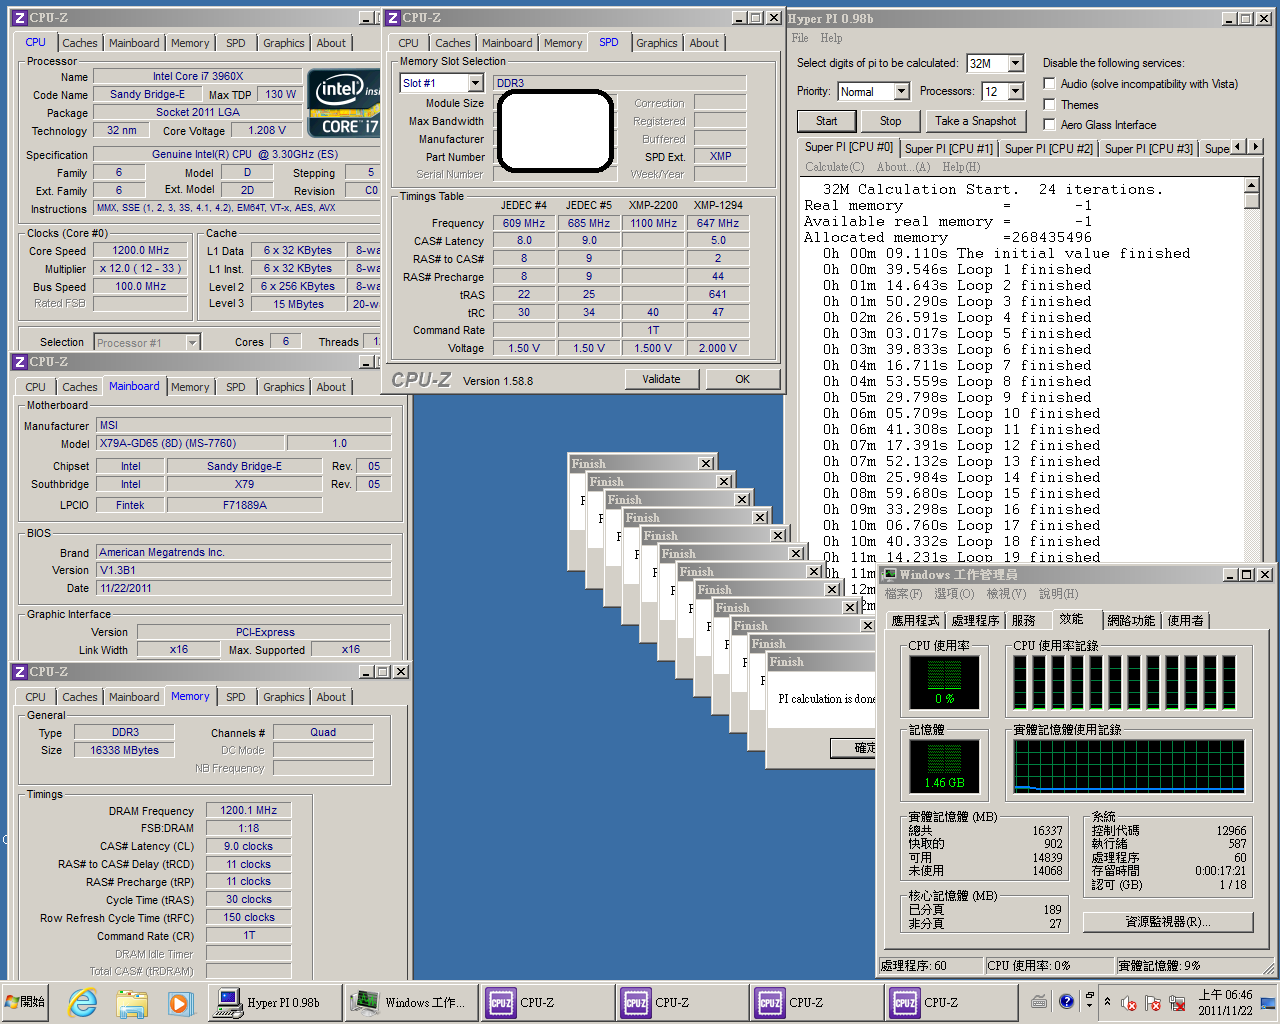Image resolution: width=1280 pixels, height=1024 pixels.
Task: Open the Graphics tab in the CPU-Z SPD window
Action: pyautogui.click(x=656, y=43)
